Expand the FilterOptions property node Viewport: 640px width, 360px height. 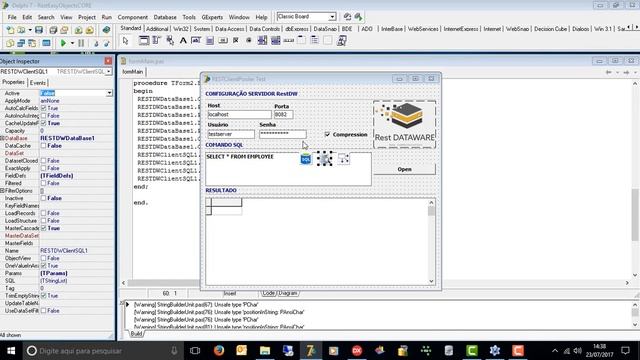[x=2, y=191]
